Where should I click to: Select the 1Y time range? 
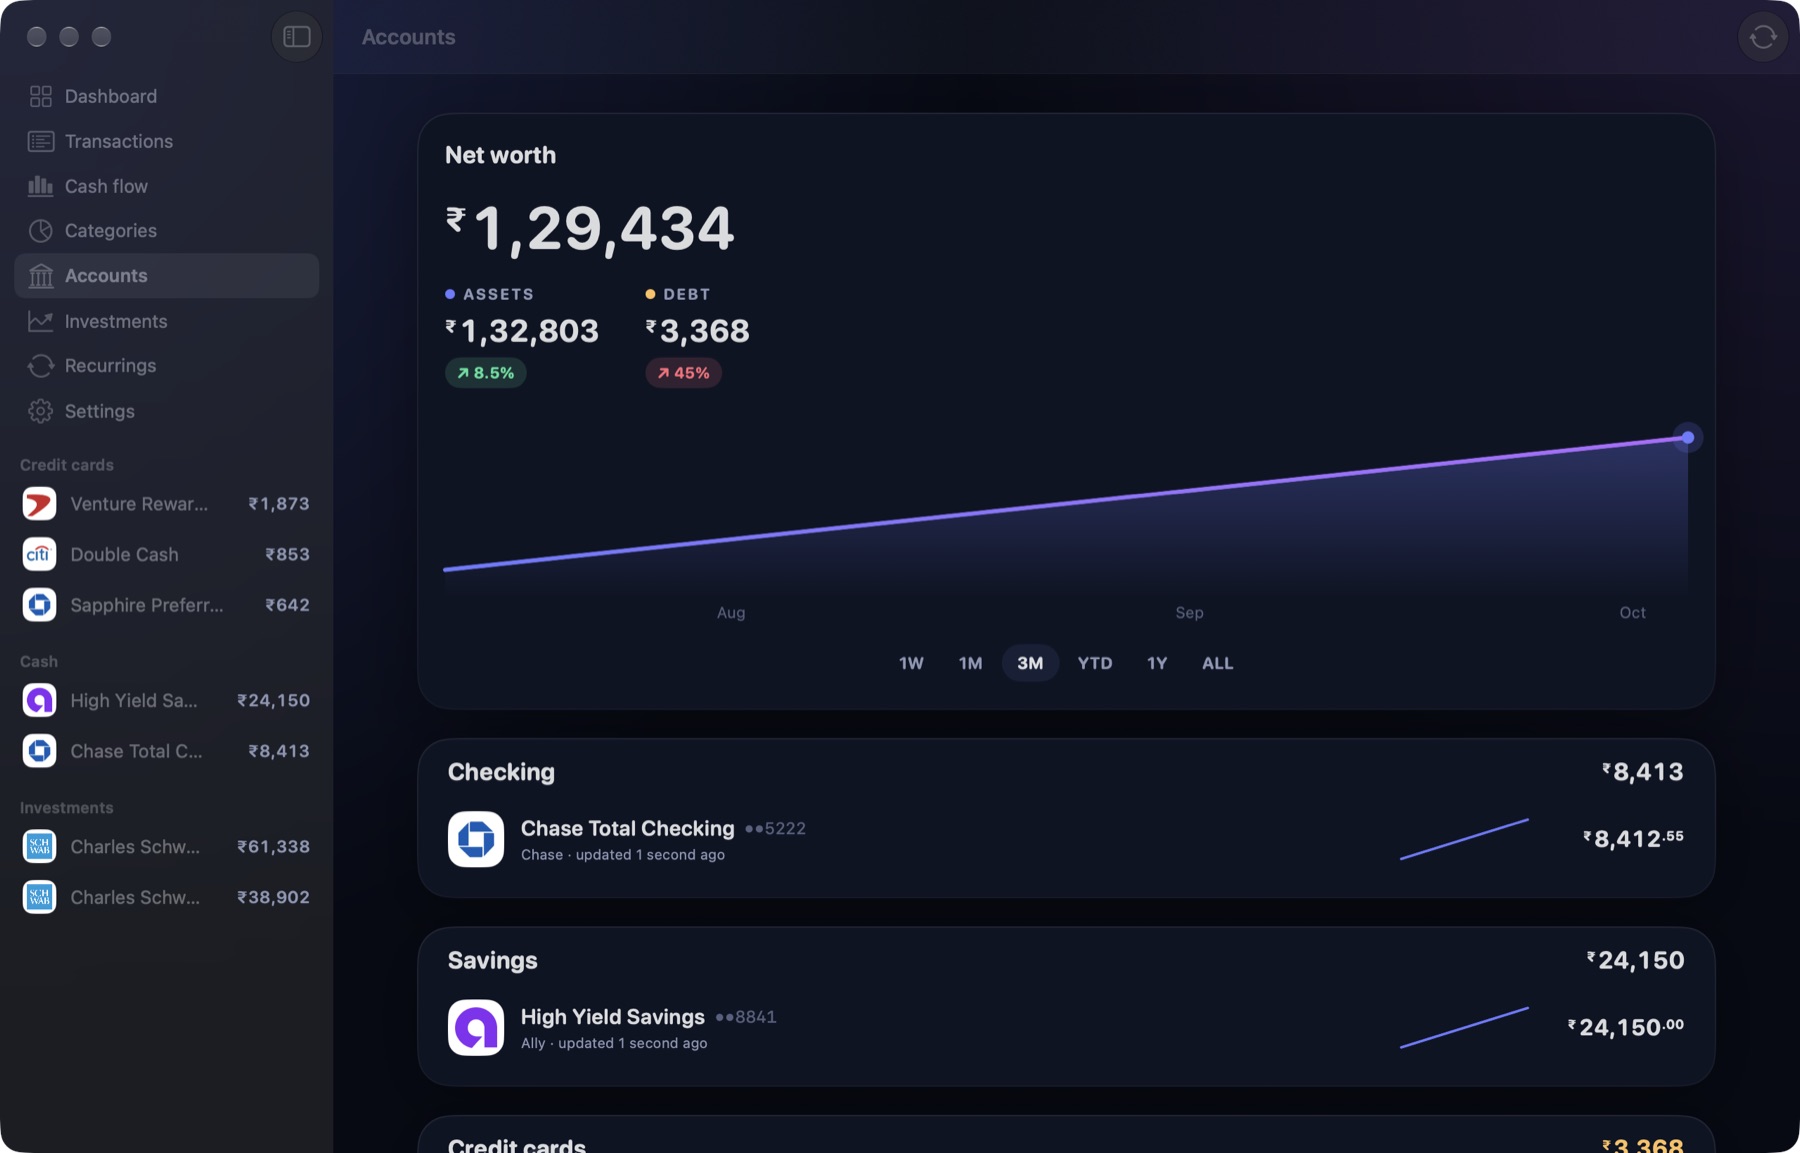pos(1157,663)
